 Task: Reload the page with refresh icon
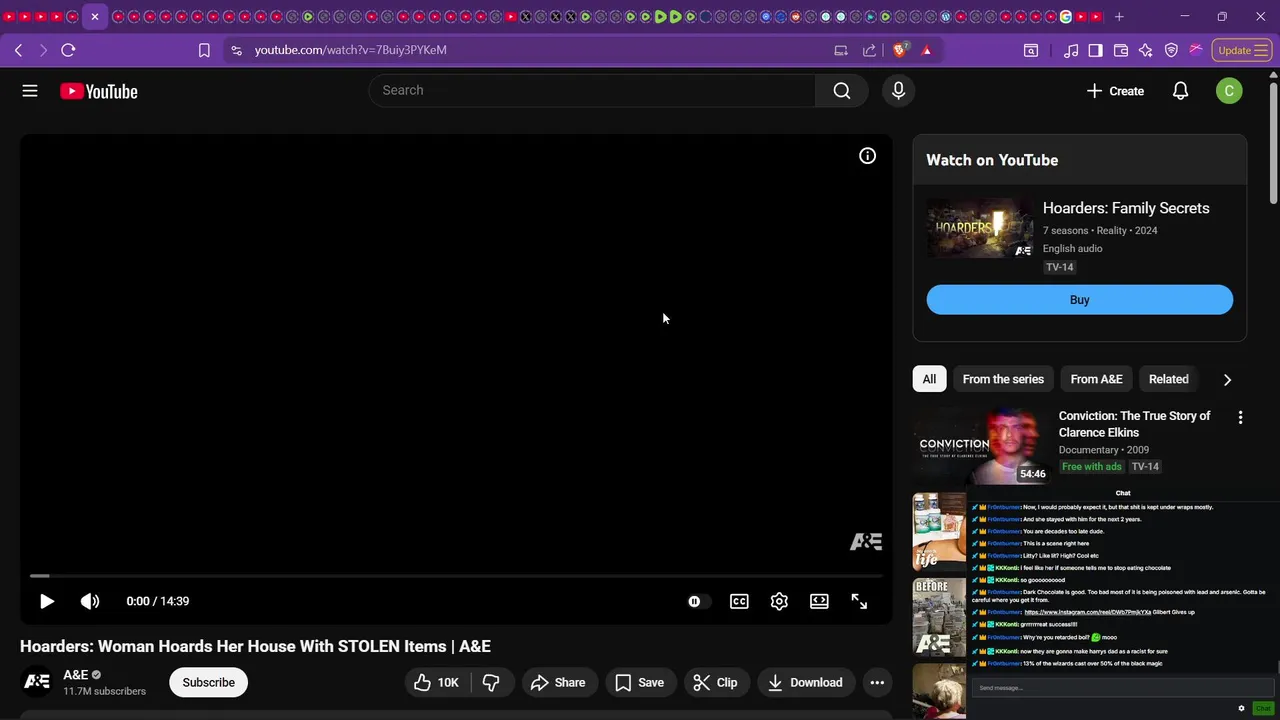(68, 50)
